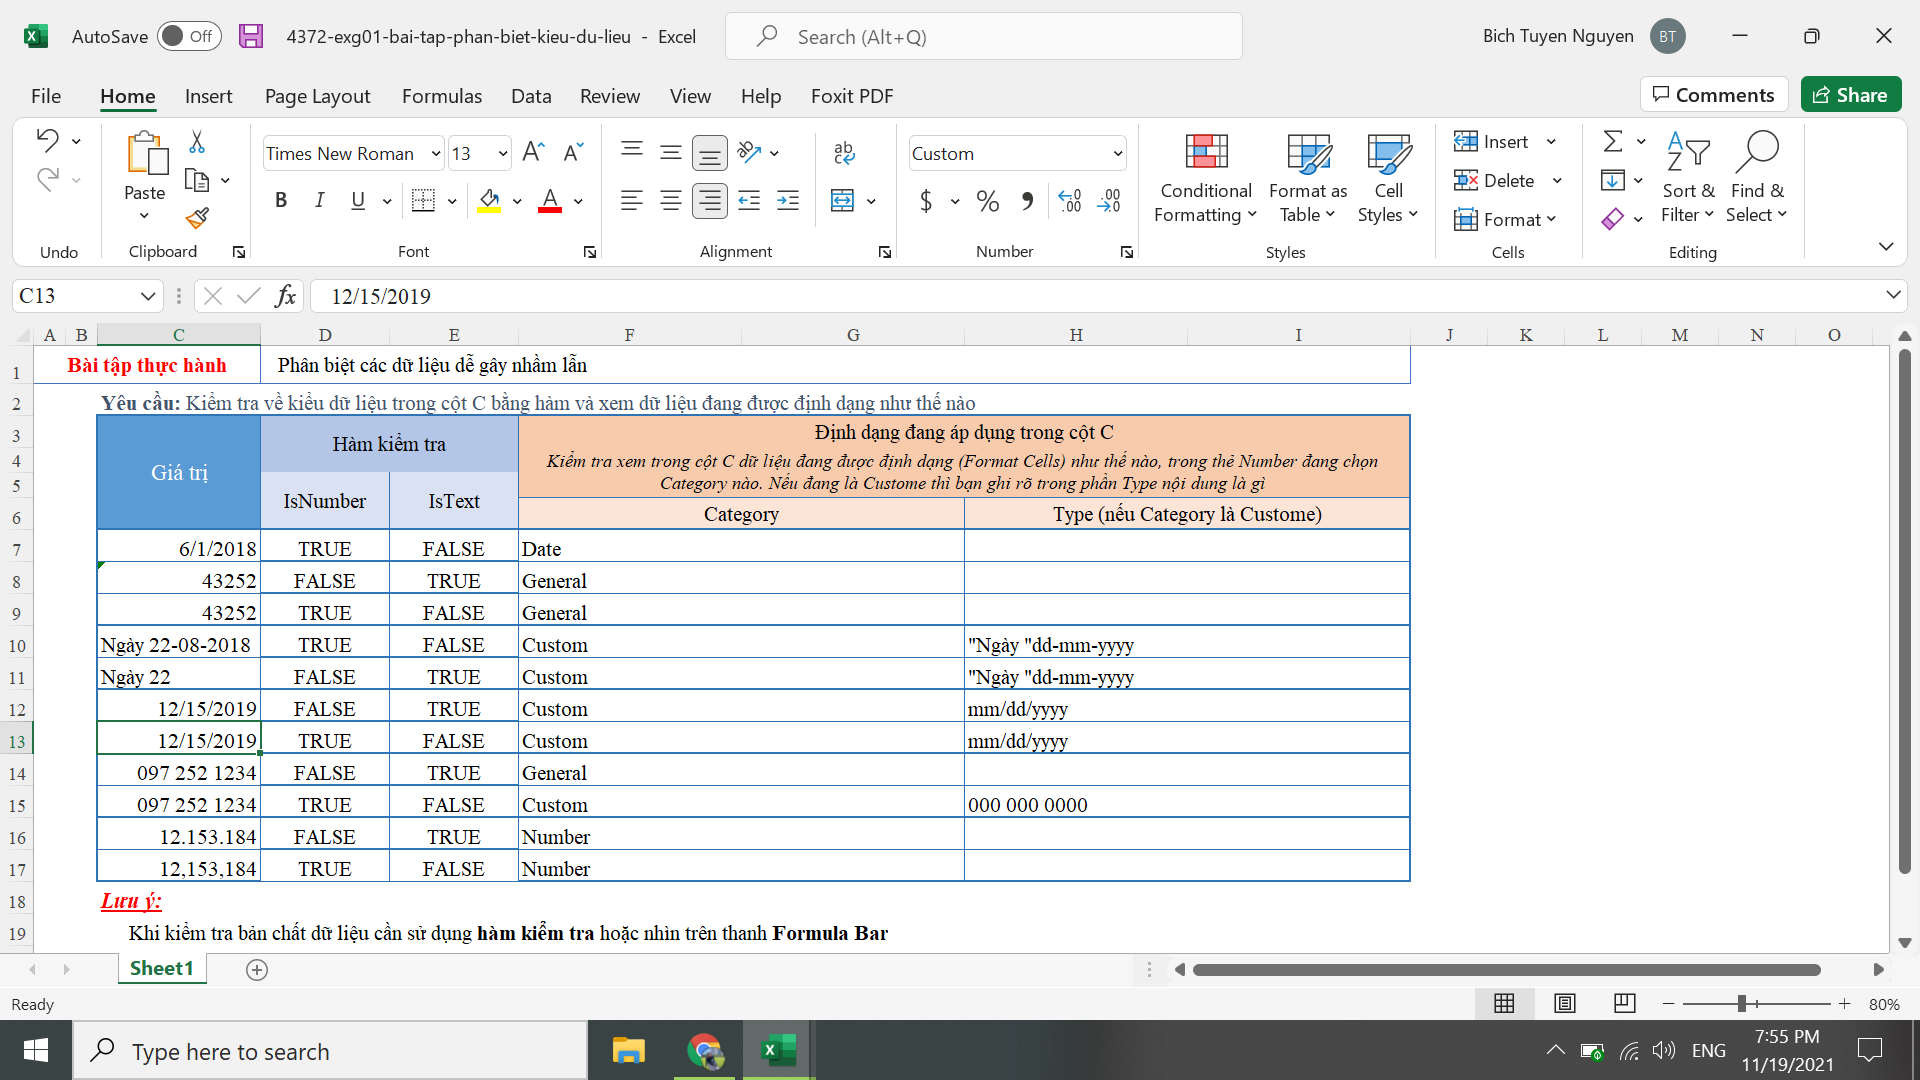Toggle the AutoSave switch
The width and height of the screenshot is (1920, 1080).
[x=189, y=37]
